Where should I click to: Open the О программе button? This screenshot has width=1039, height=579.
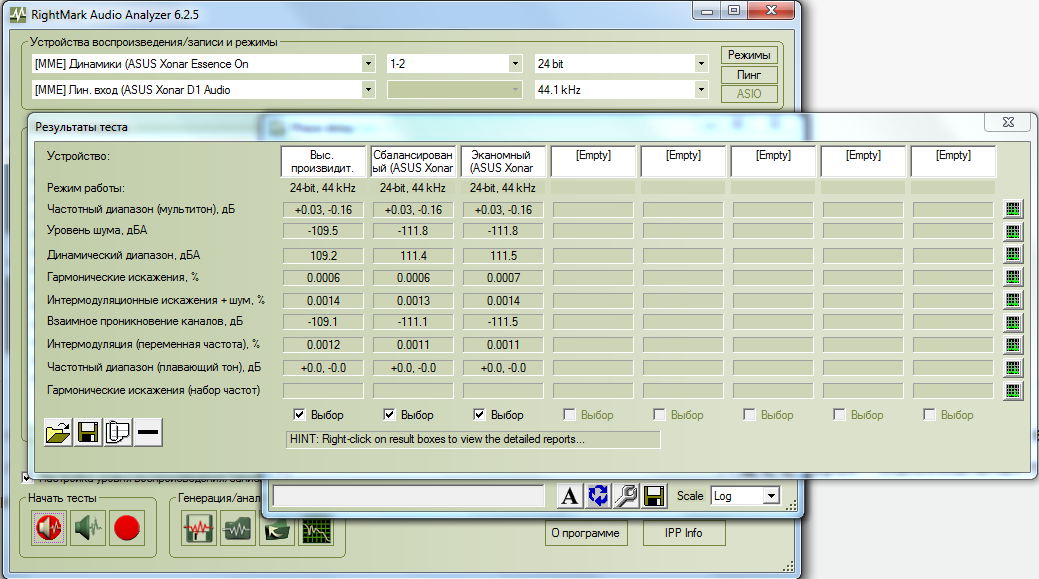[x=586, y=533]
